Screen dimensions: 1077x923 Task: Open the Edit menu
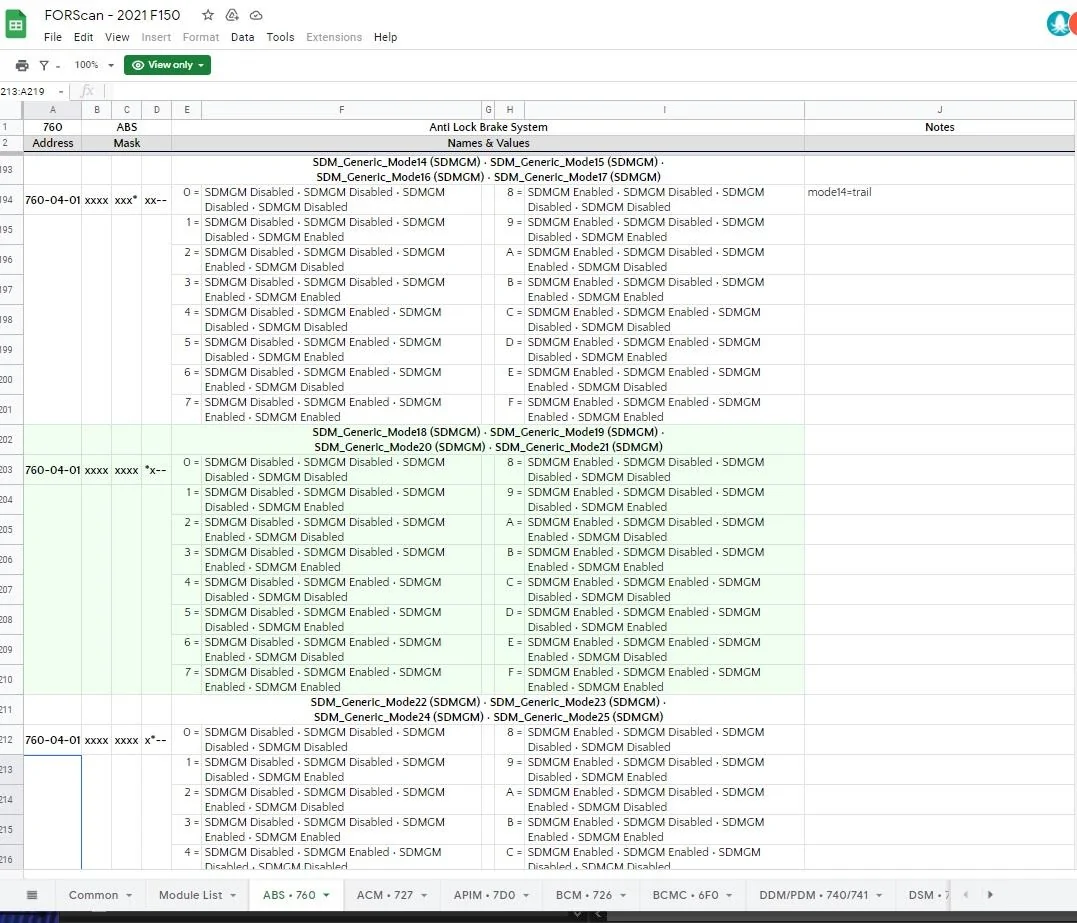(x=83, y=37)
